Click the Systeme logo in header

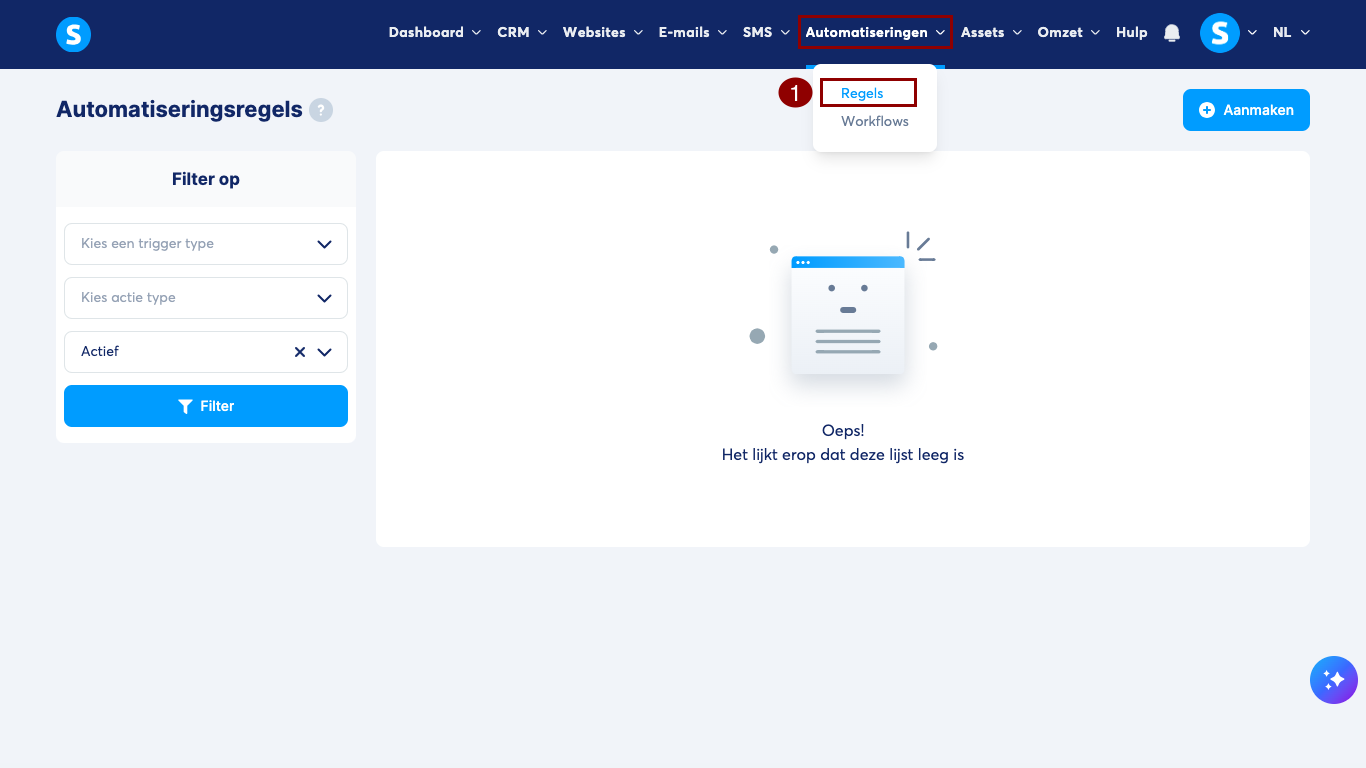[x=73, y=34]
